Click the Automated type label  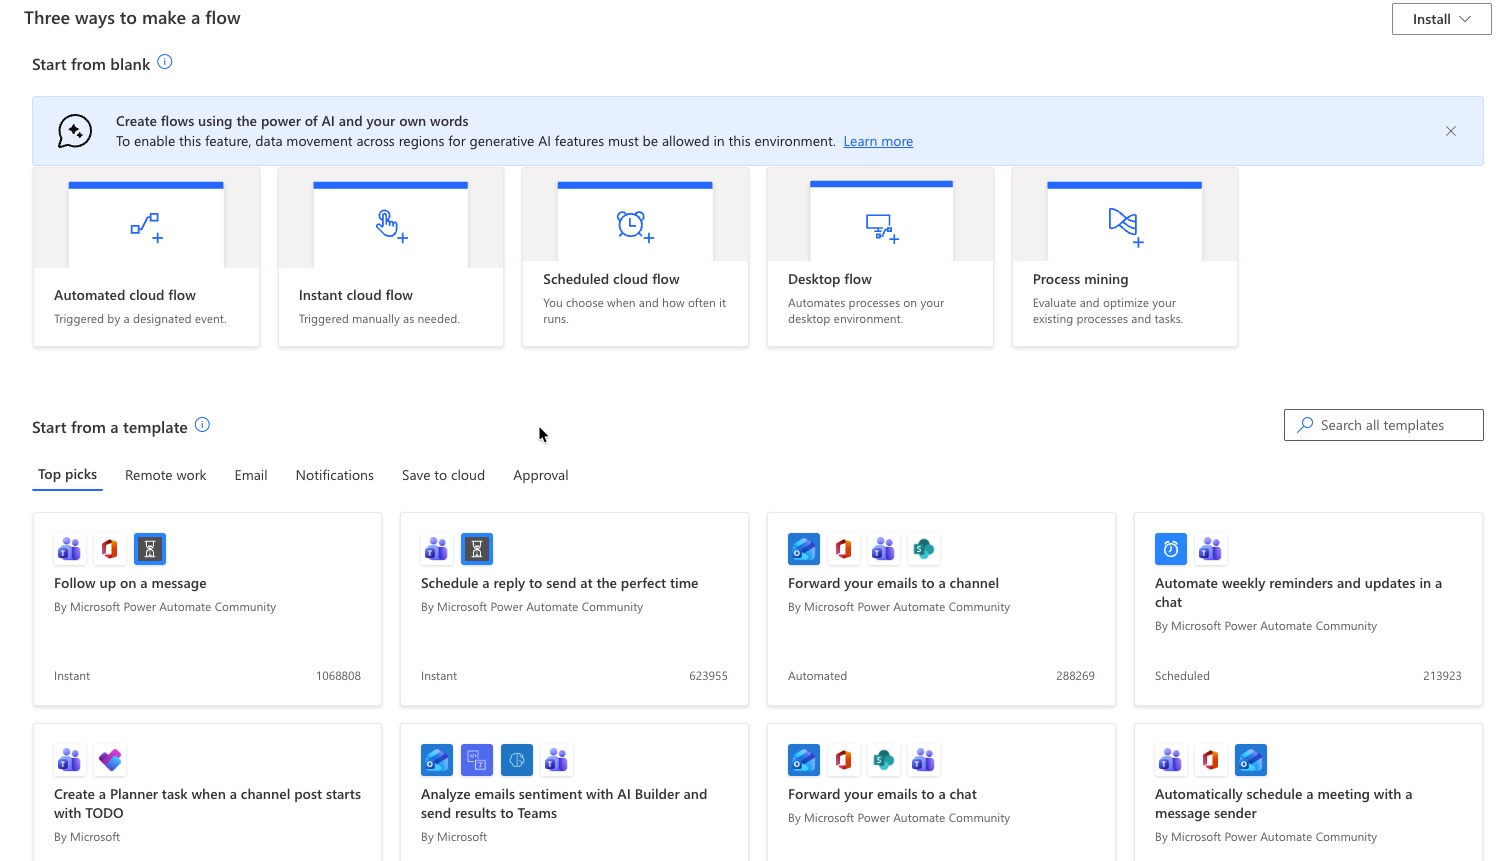[x=817, y=676]
